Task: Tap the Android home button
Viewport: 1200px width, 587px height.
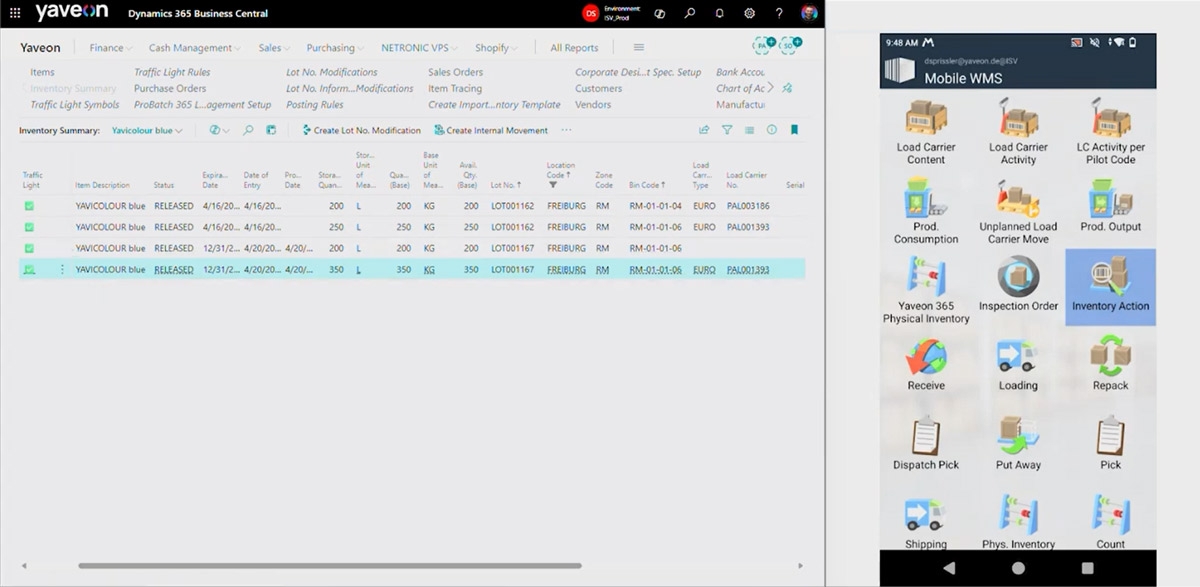Action: [x=1018, y=567]
